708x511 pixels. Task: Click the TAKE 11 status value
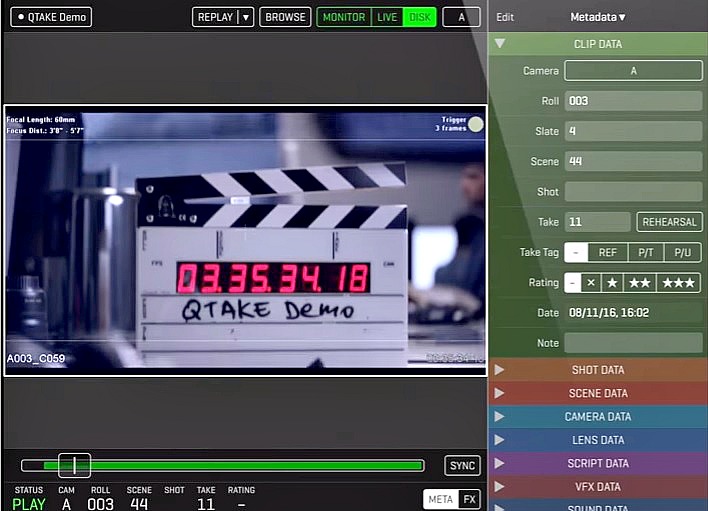pyautogui.click(x=205, y=504)
